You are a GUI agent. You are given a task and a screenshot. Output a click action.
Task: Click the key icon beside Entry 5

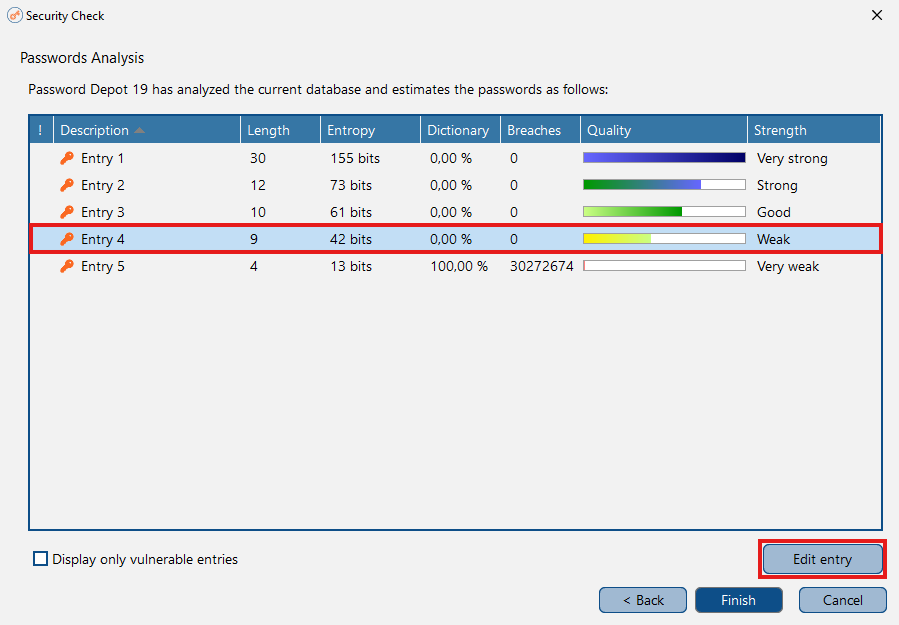(x=67, y=266)
